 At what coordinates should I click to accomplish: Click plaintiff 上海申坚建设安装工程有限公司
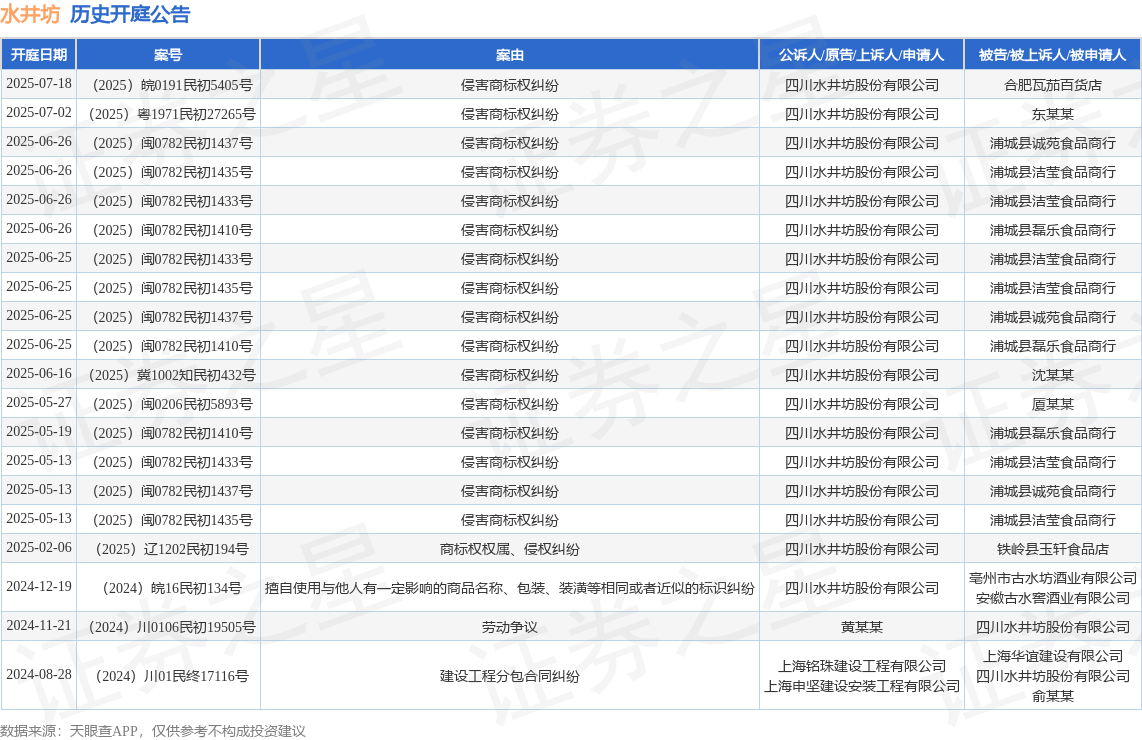tap(862, 686)
